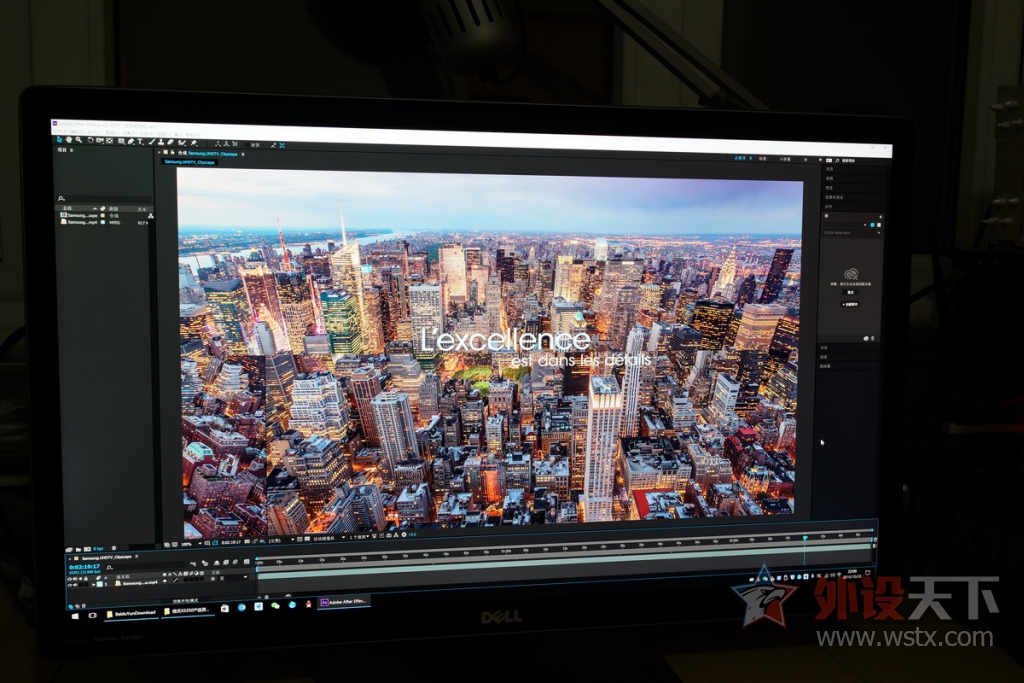Select the Samsung mp4 layer name in timeline
Screen dimensions: 1024x683
tap(140, 583)
